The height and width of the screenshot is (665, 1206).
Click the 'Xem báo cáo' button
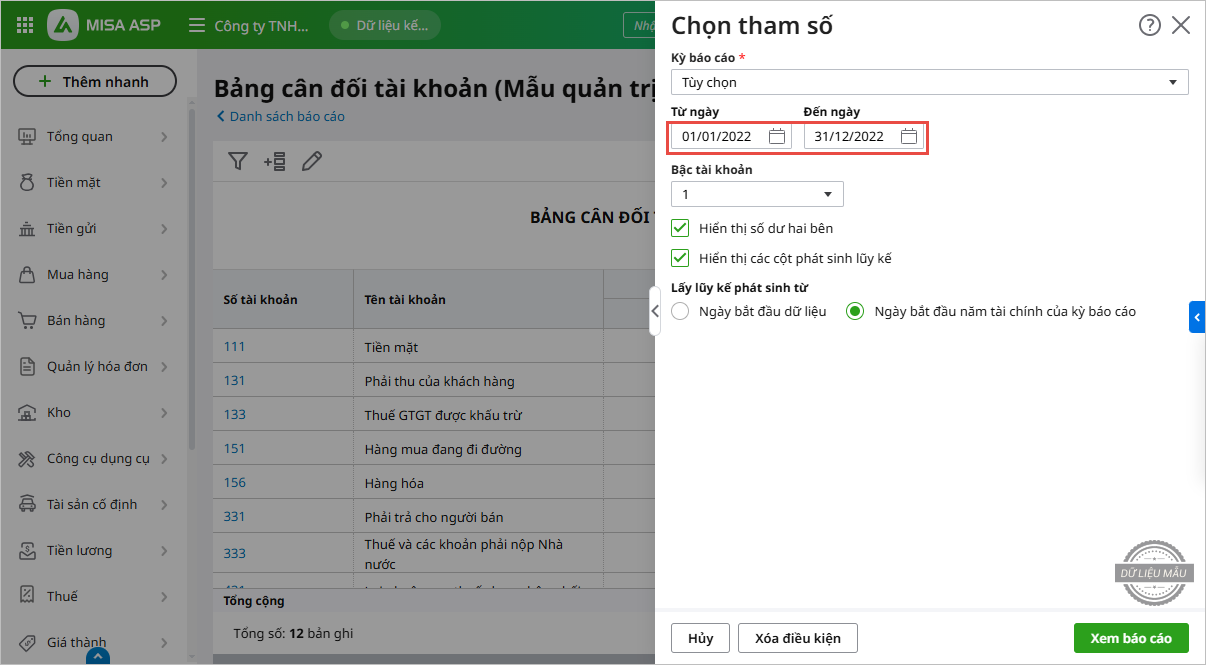(x=1130, y=638)
